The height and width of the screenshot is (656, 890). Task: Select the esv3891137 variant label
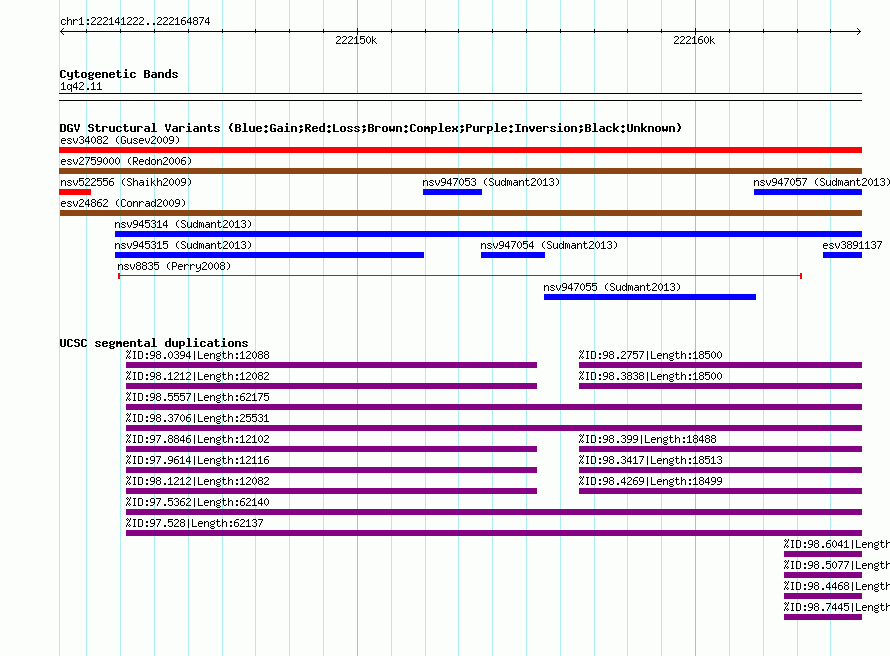tap(852, 245)
